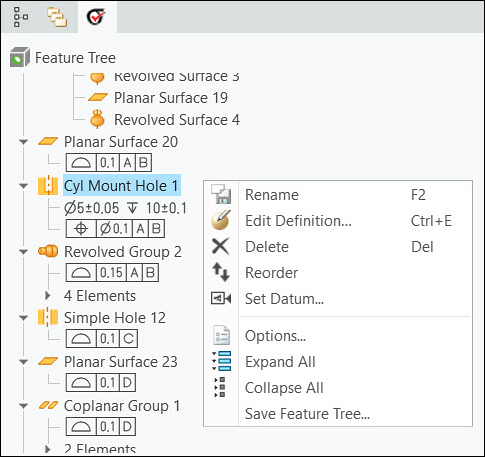Click the Planar Surface 20 icon

[48, 141]
